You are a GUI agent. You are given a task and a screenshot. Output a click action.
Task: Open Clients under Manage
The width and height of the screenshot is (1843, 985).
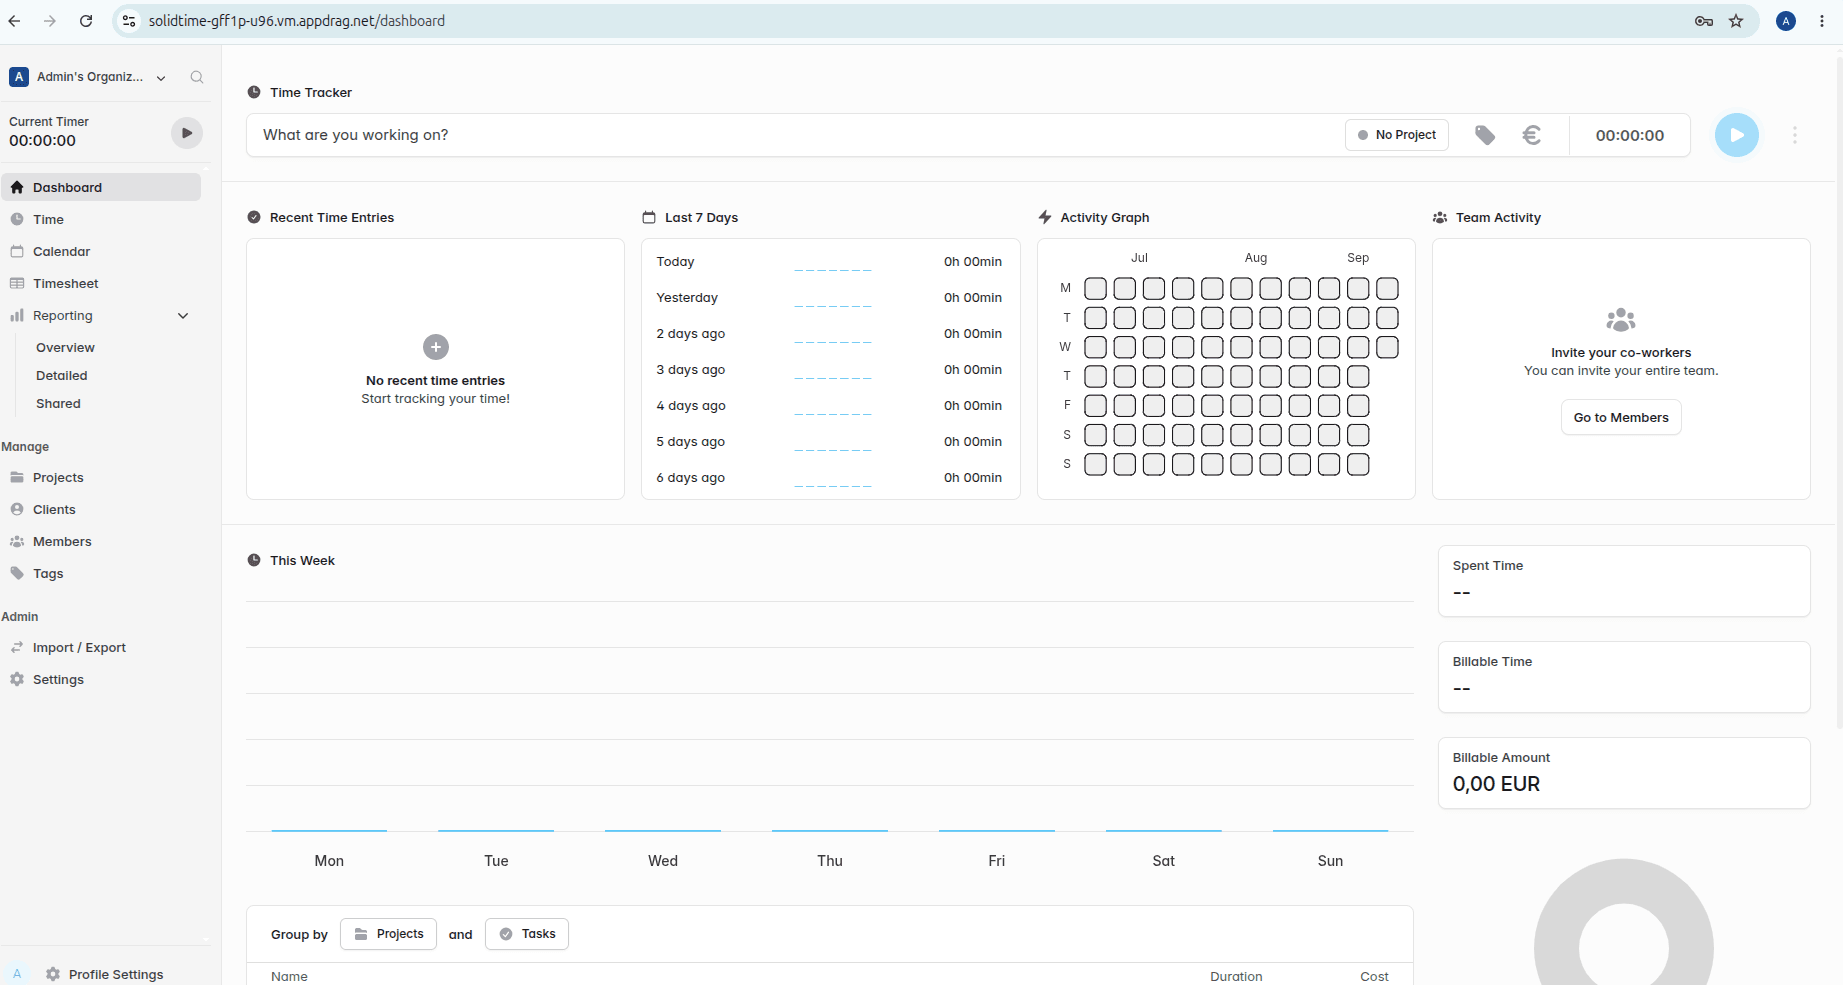(x=102, y=509)
